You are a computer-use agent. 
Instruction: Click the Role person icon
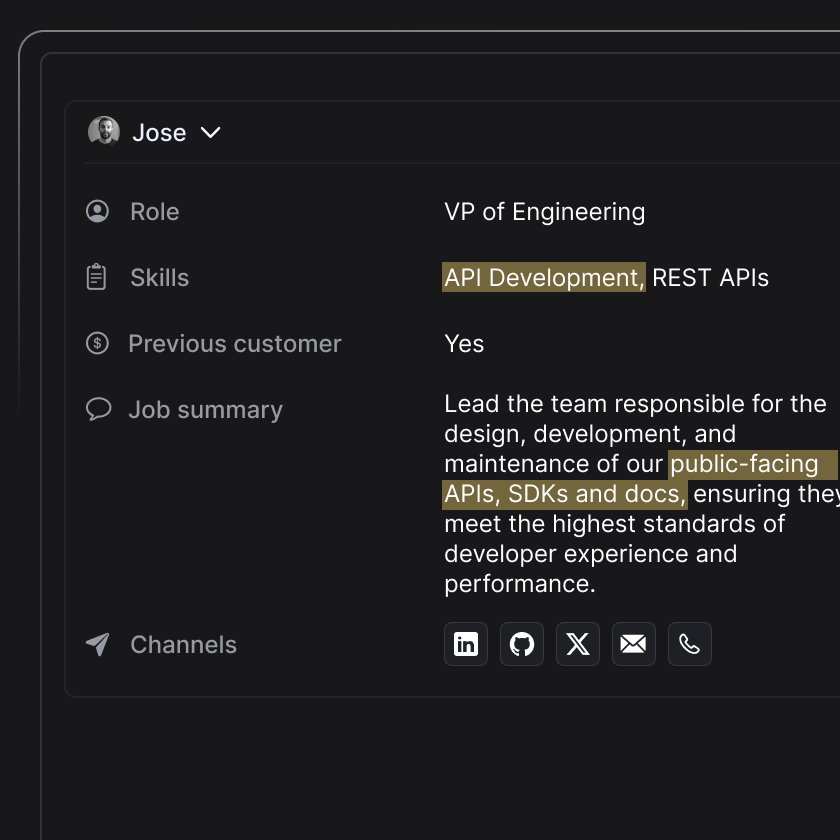pyautogui.click(x=97, y=211)
